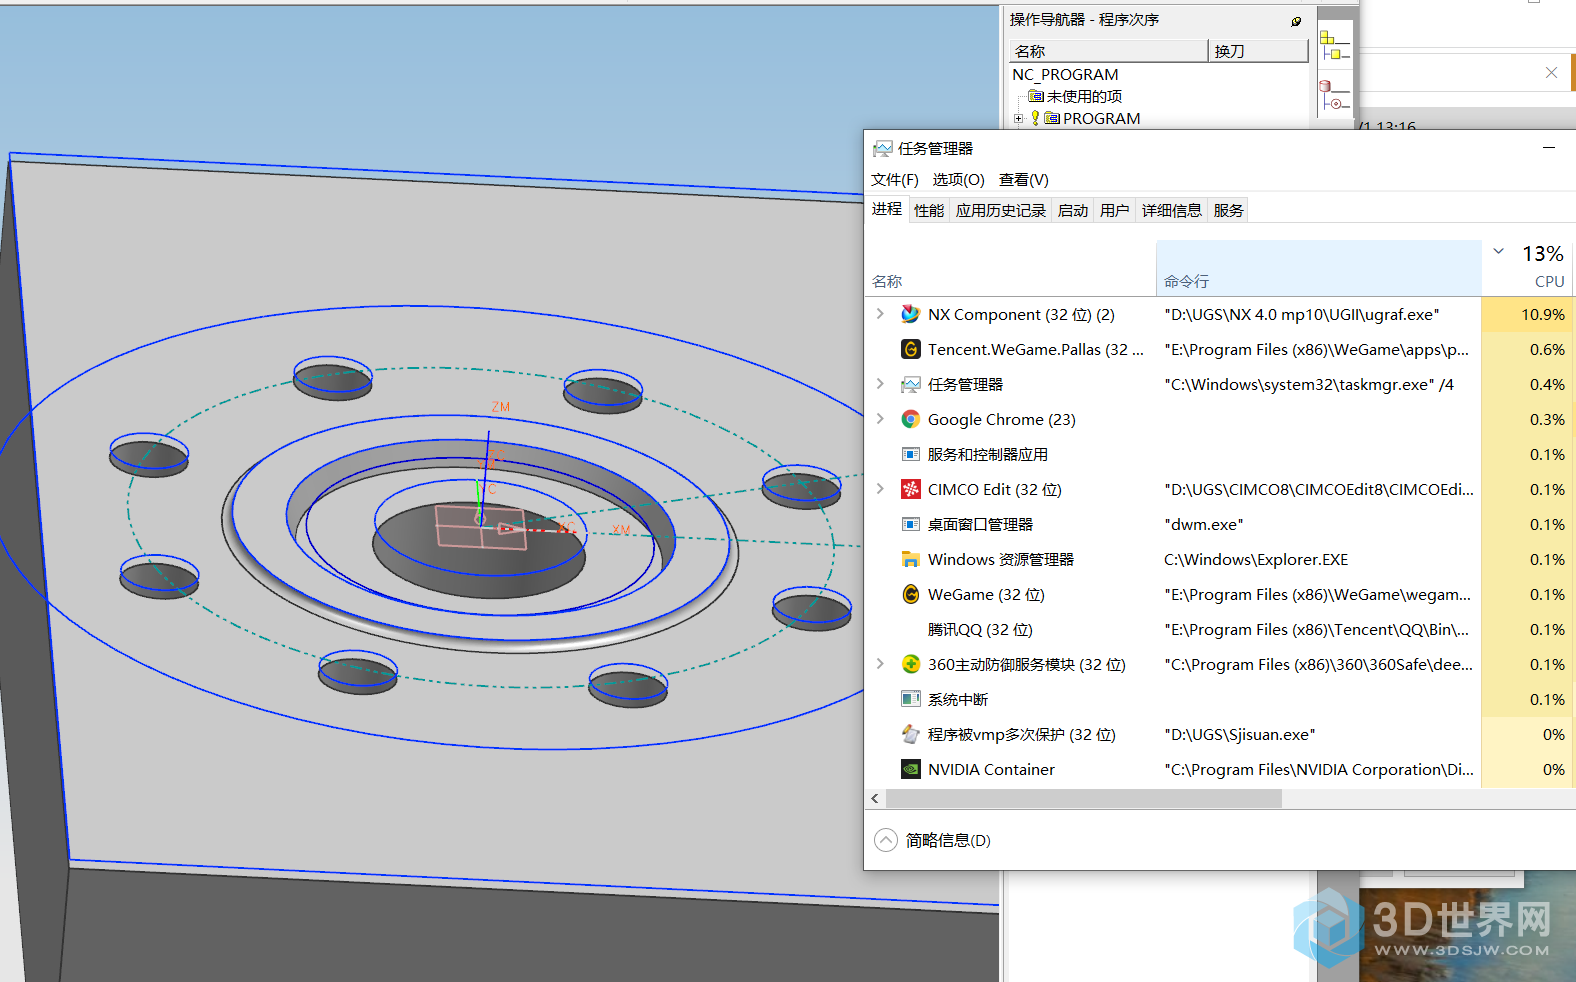Viewport: 1576px width, 982px height.
Task: Select the 未使用的项 tree item
Action: pyautogui.click(x=1084, y=97)
